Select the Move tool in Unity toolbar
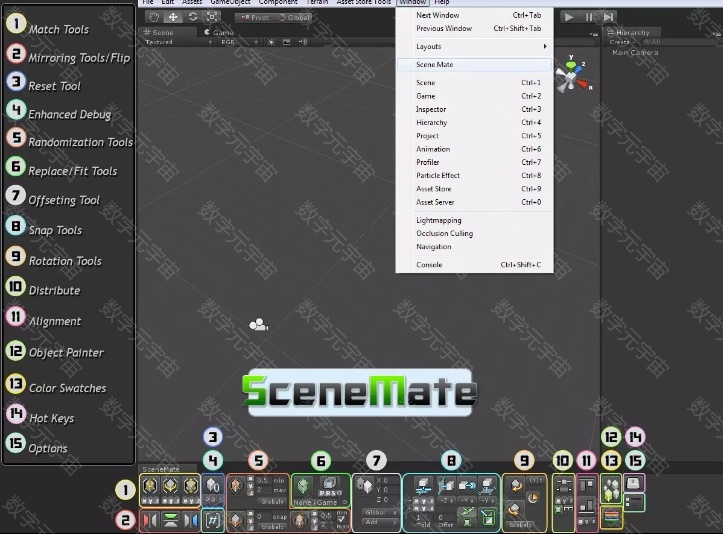 click(173, 17)
